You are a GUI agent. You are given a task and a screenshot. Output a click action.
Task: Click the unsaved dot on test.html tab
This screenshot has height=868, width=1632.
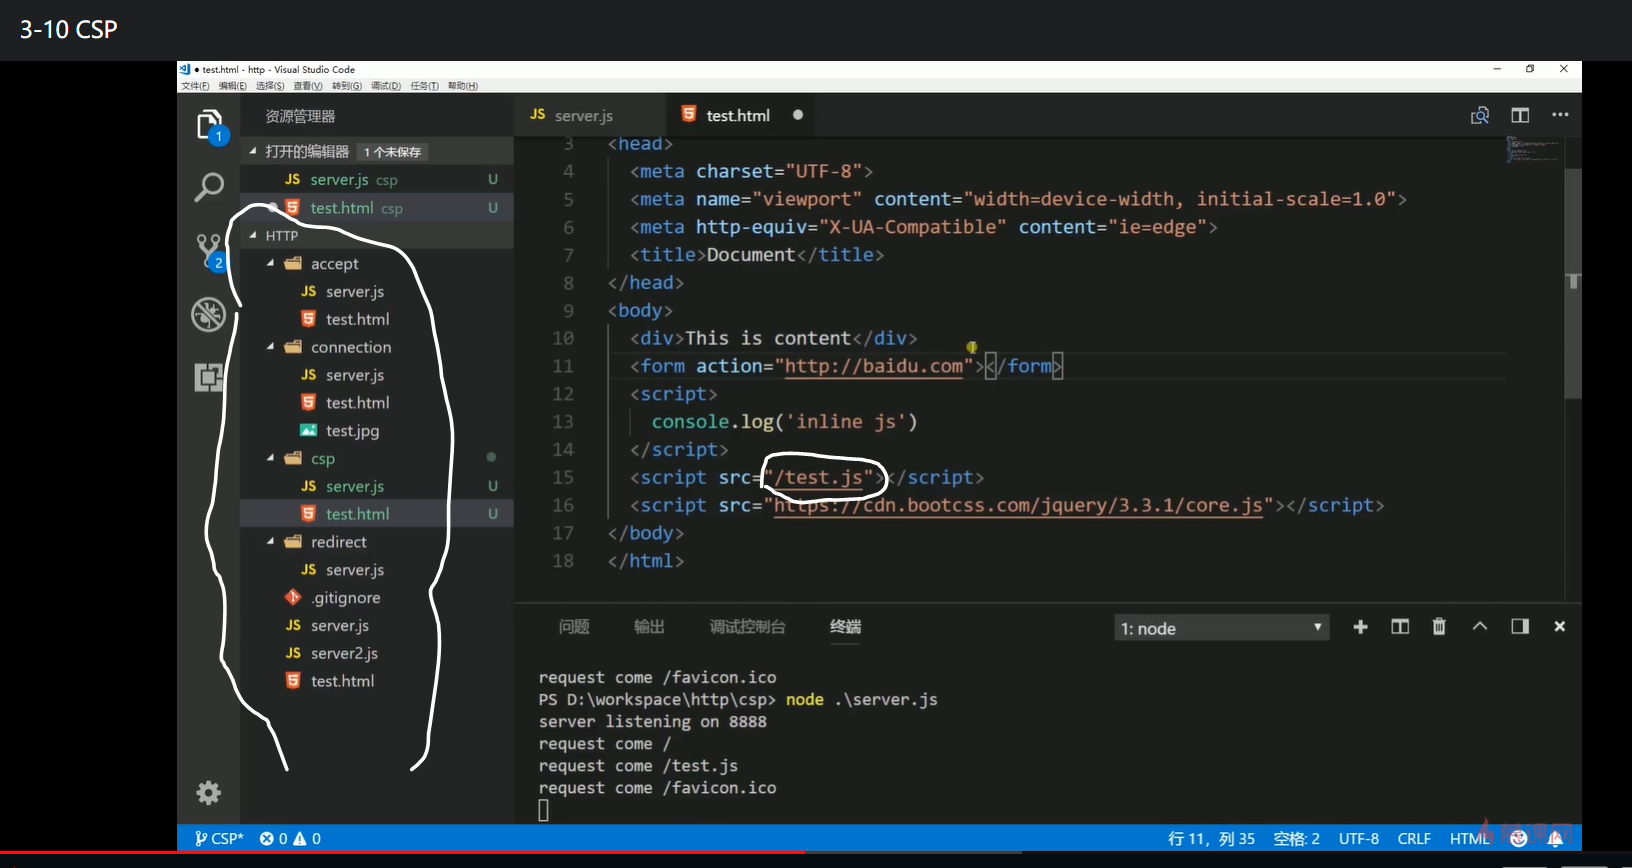click(x=798, y=115)
